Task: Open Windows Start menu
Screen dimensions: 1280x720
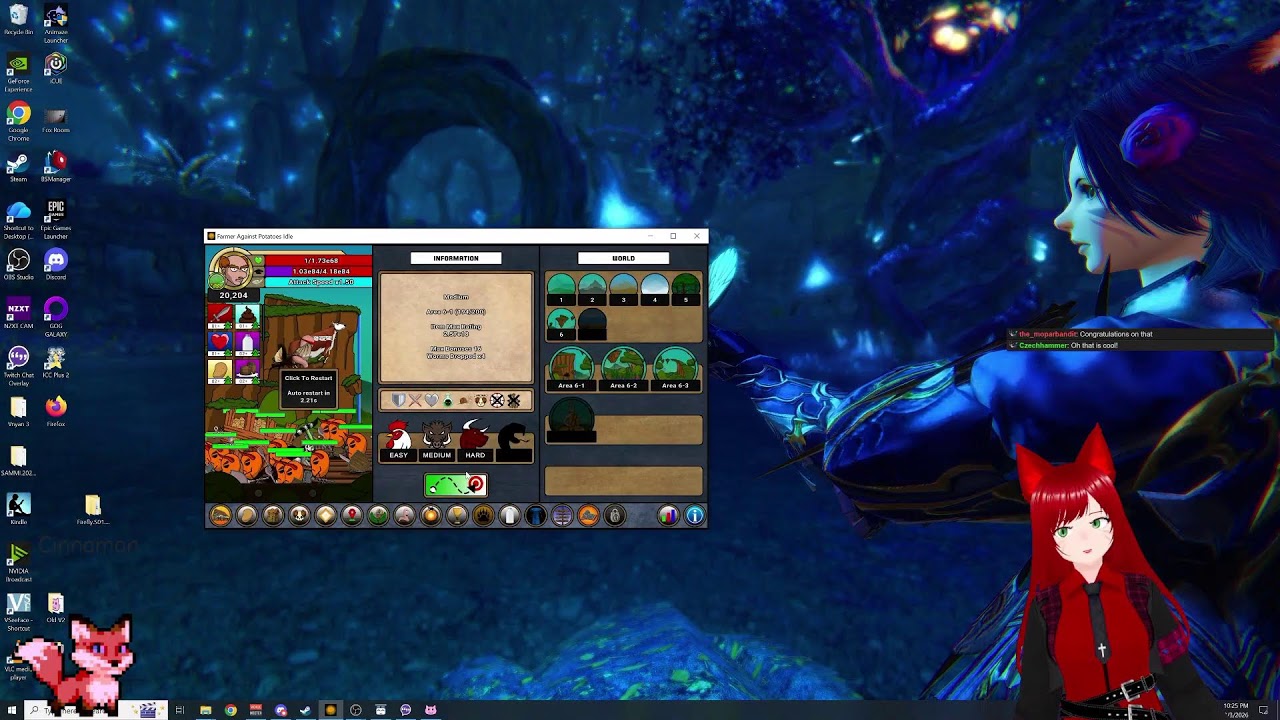Action: (x=11, y=710)
